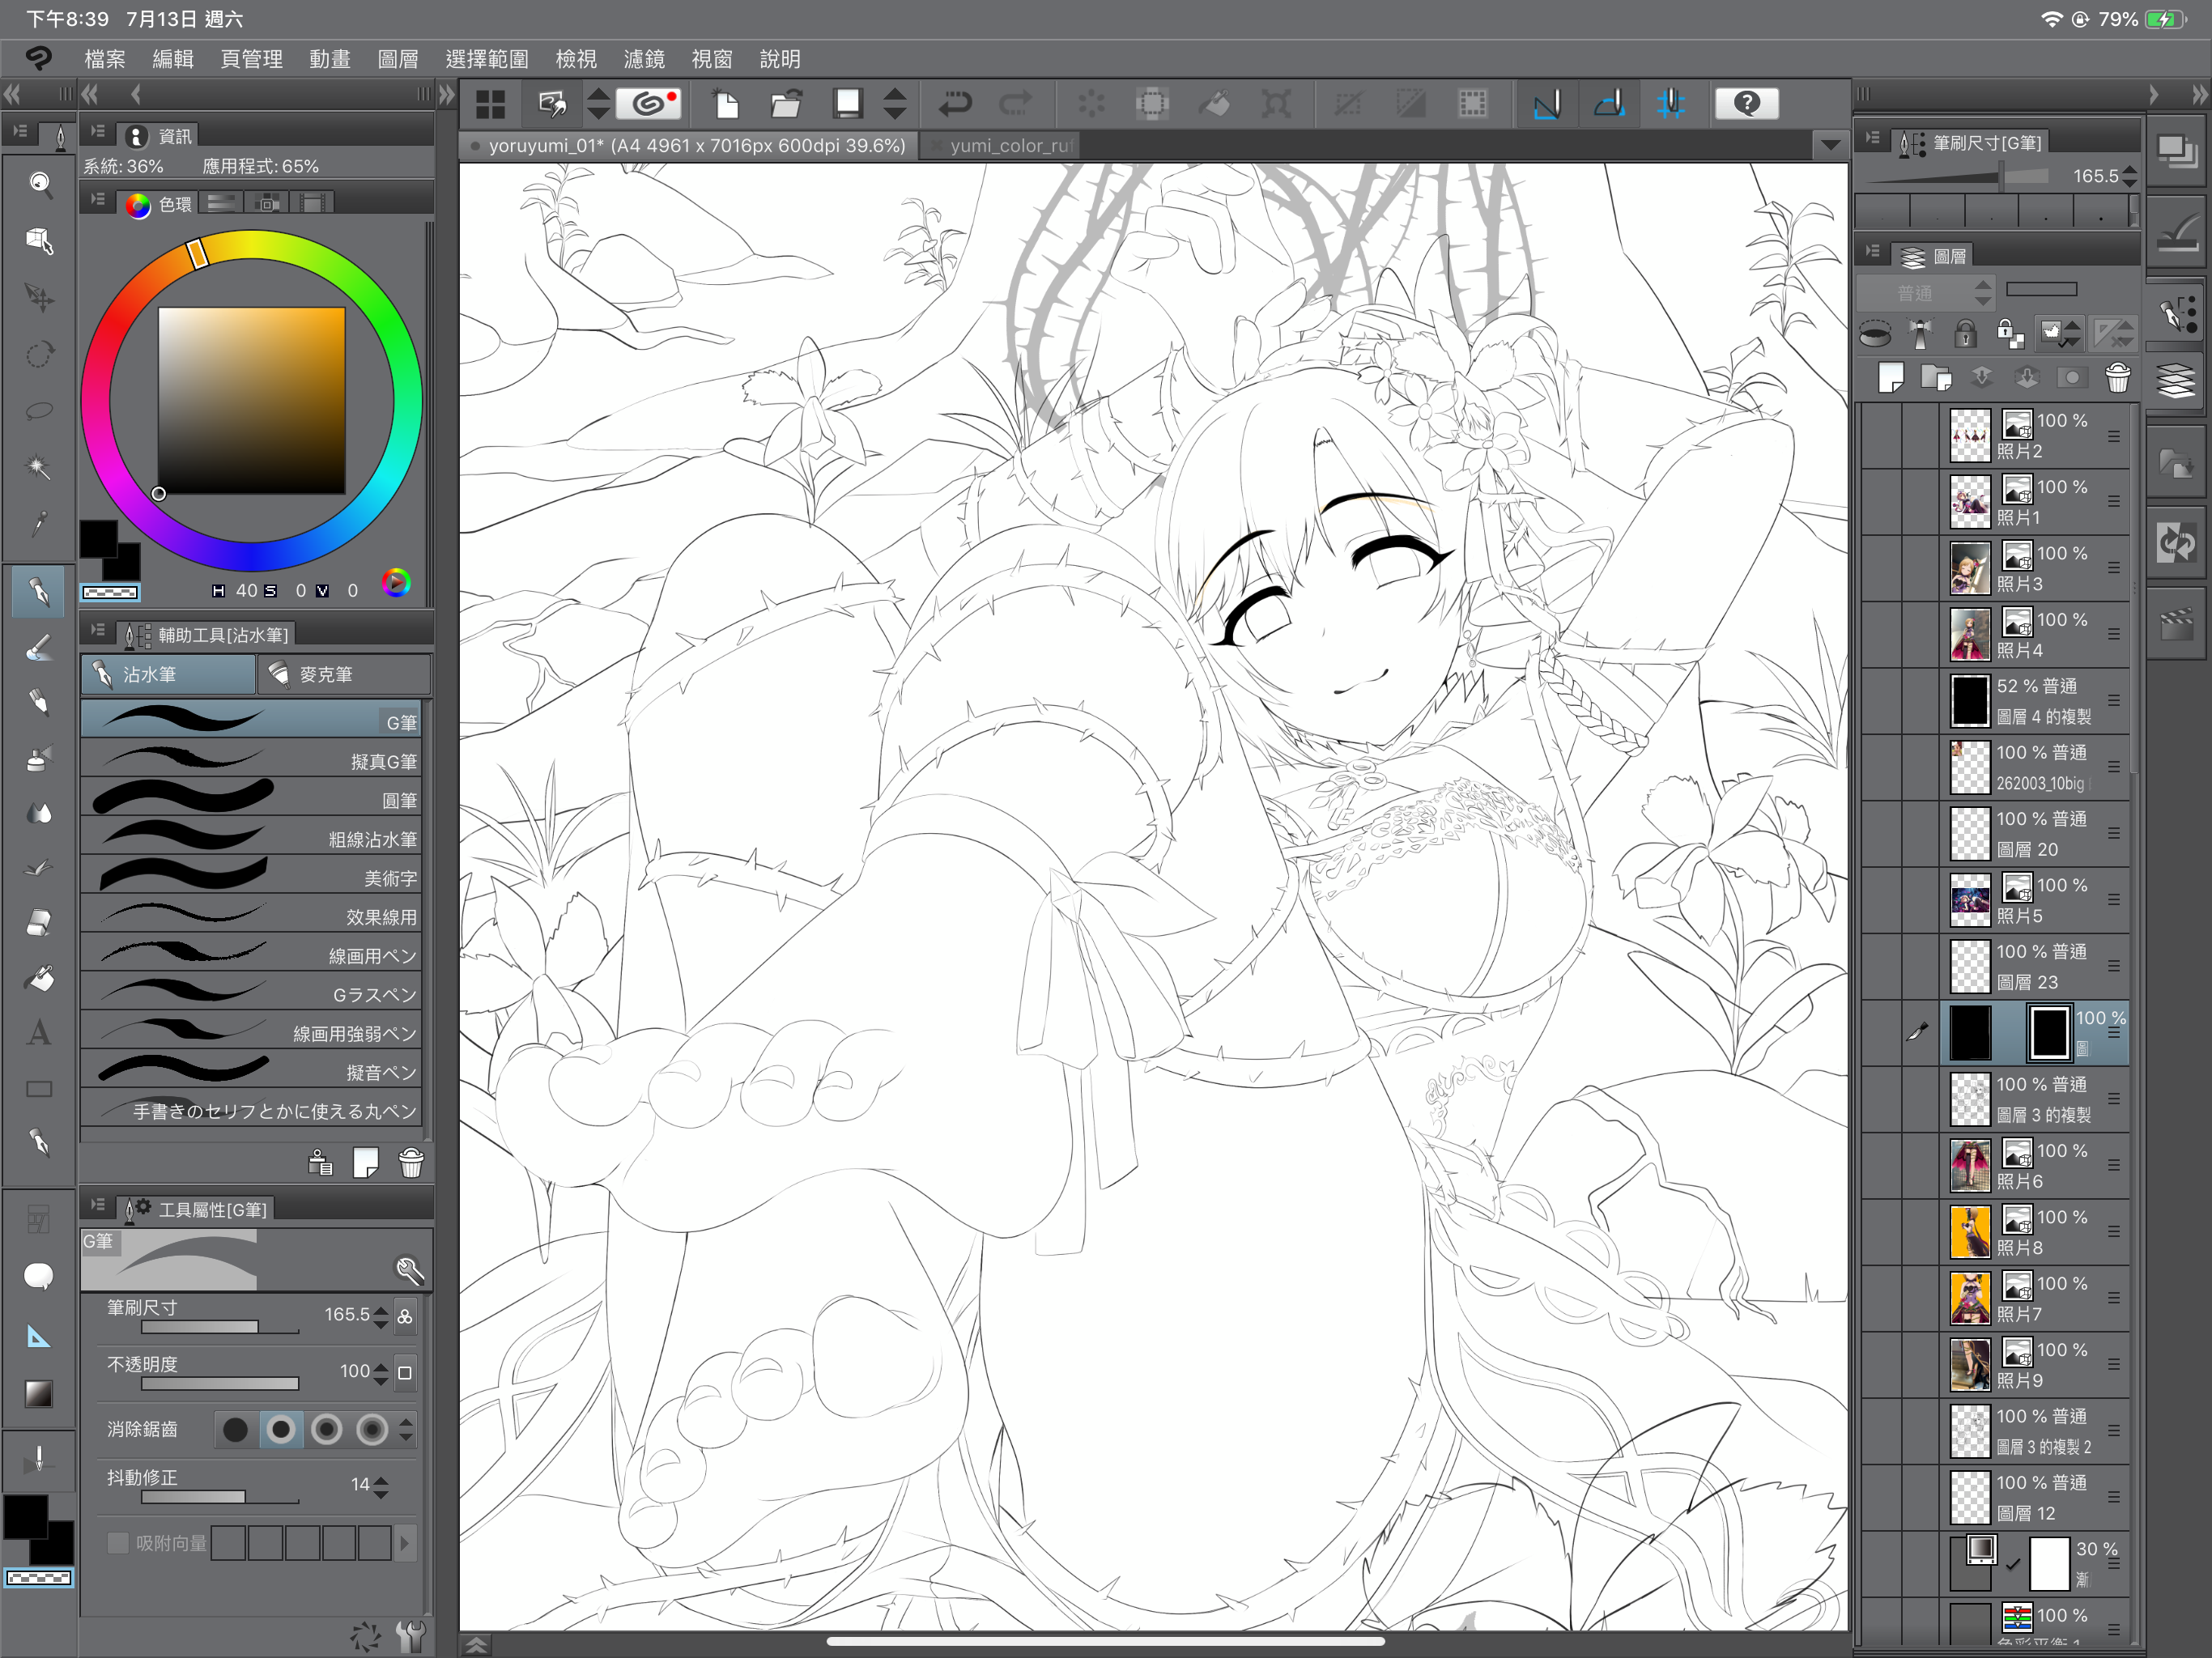The width and height of the screenshot is (2212, 1658).
Task: Click the Redo arrow in command bar
Action: (1016, 103)
